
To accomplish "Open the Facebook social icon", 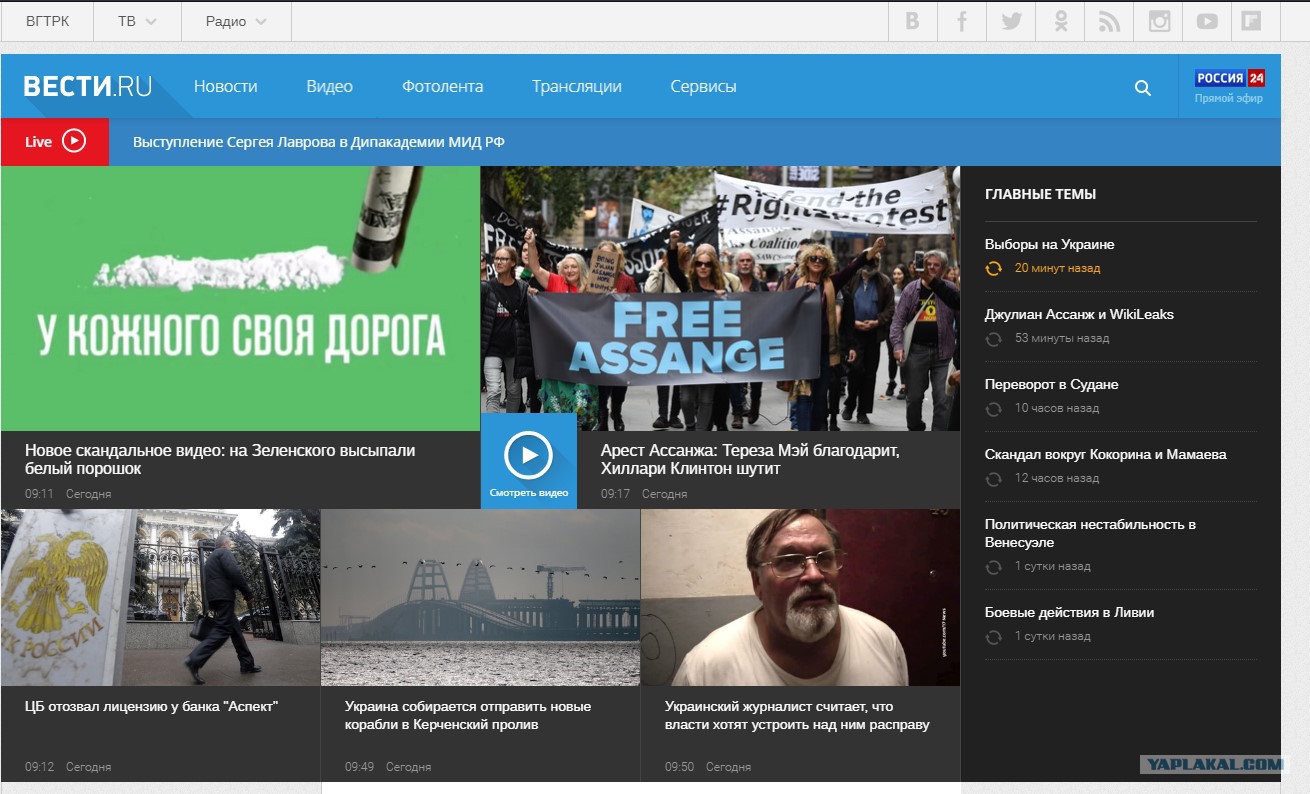I will (x=962, y=21).
